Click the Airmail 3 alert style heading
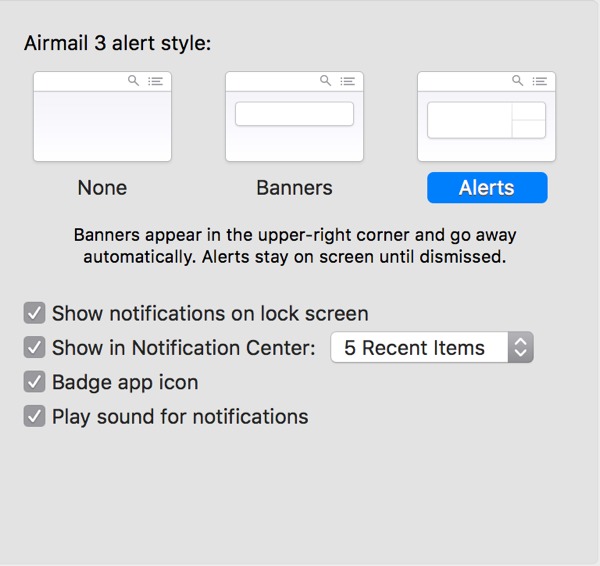 point(118,43)
